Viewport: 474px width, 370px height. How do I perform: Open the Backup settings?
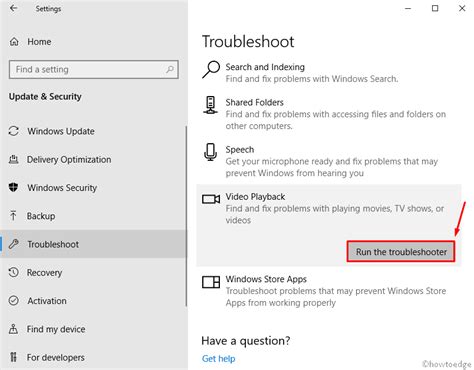click(93, 216)
